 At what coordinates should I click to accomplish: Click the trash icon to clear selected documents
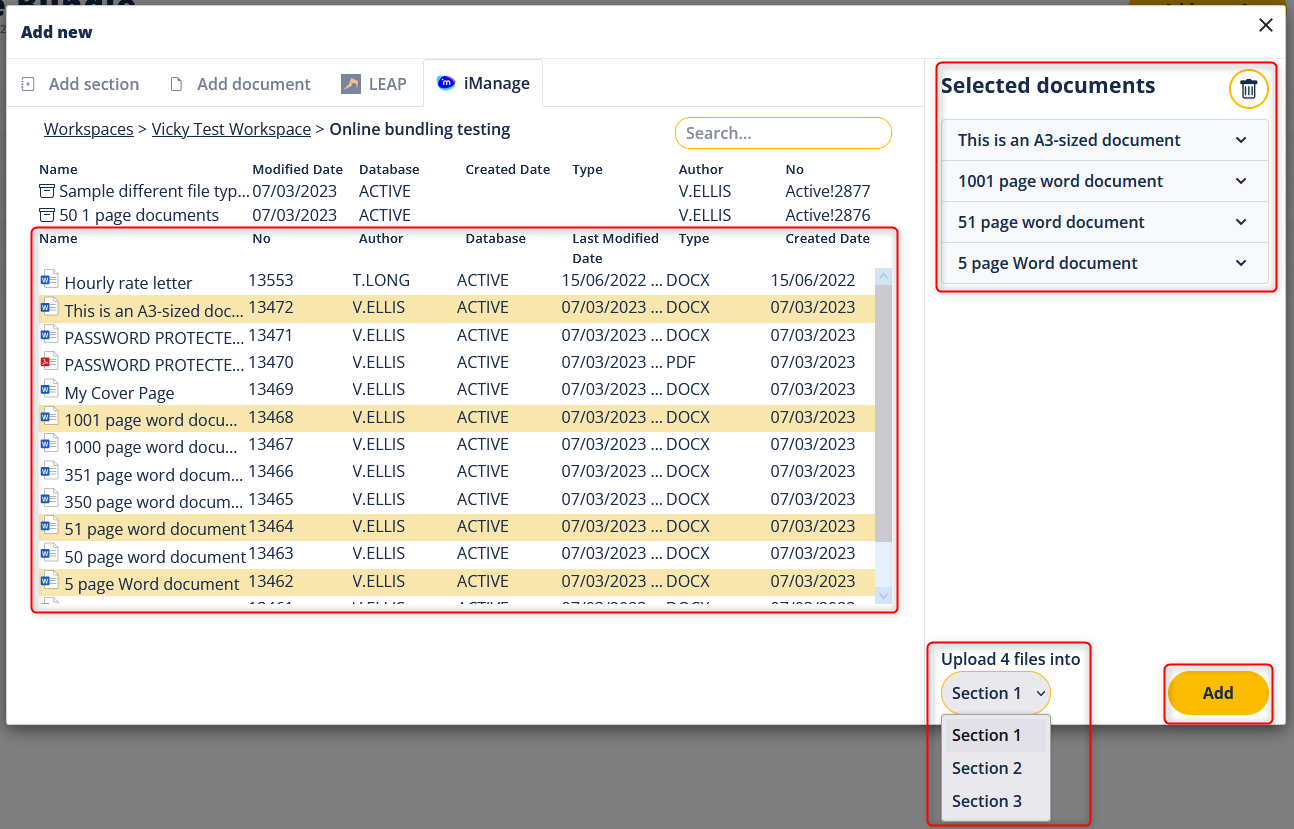(1248, 89)
